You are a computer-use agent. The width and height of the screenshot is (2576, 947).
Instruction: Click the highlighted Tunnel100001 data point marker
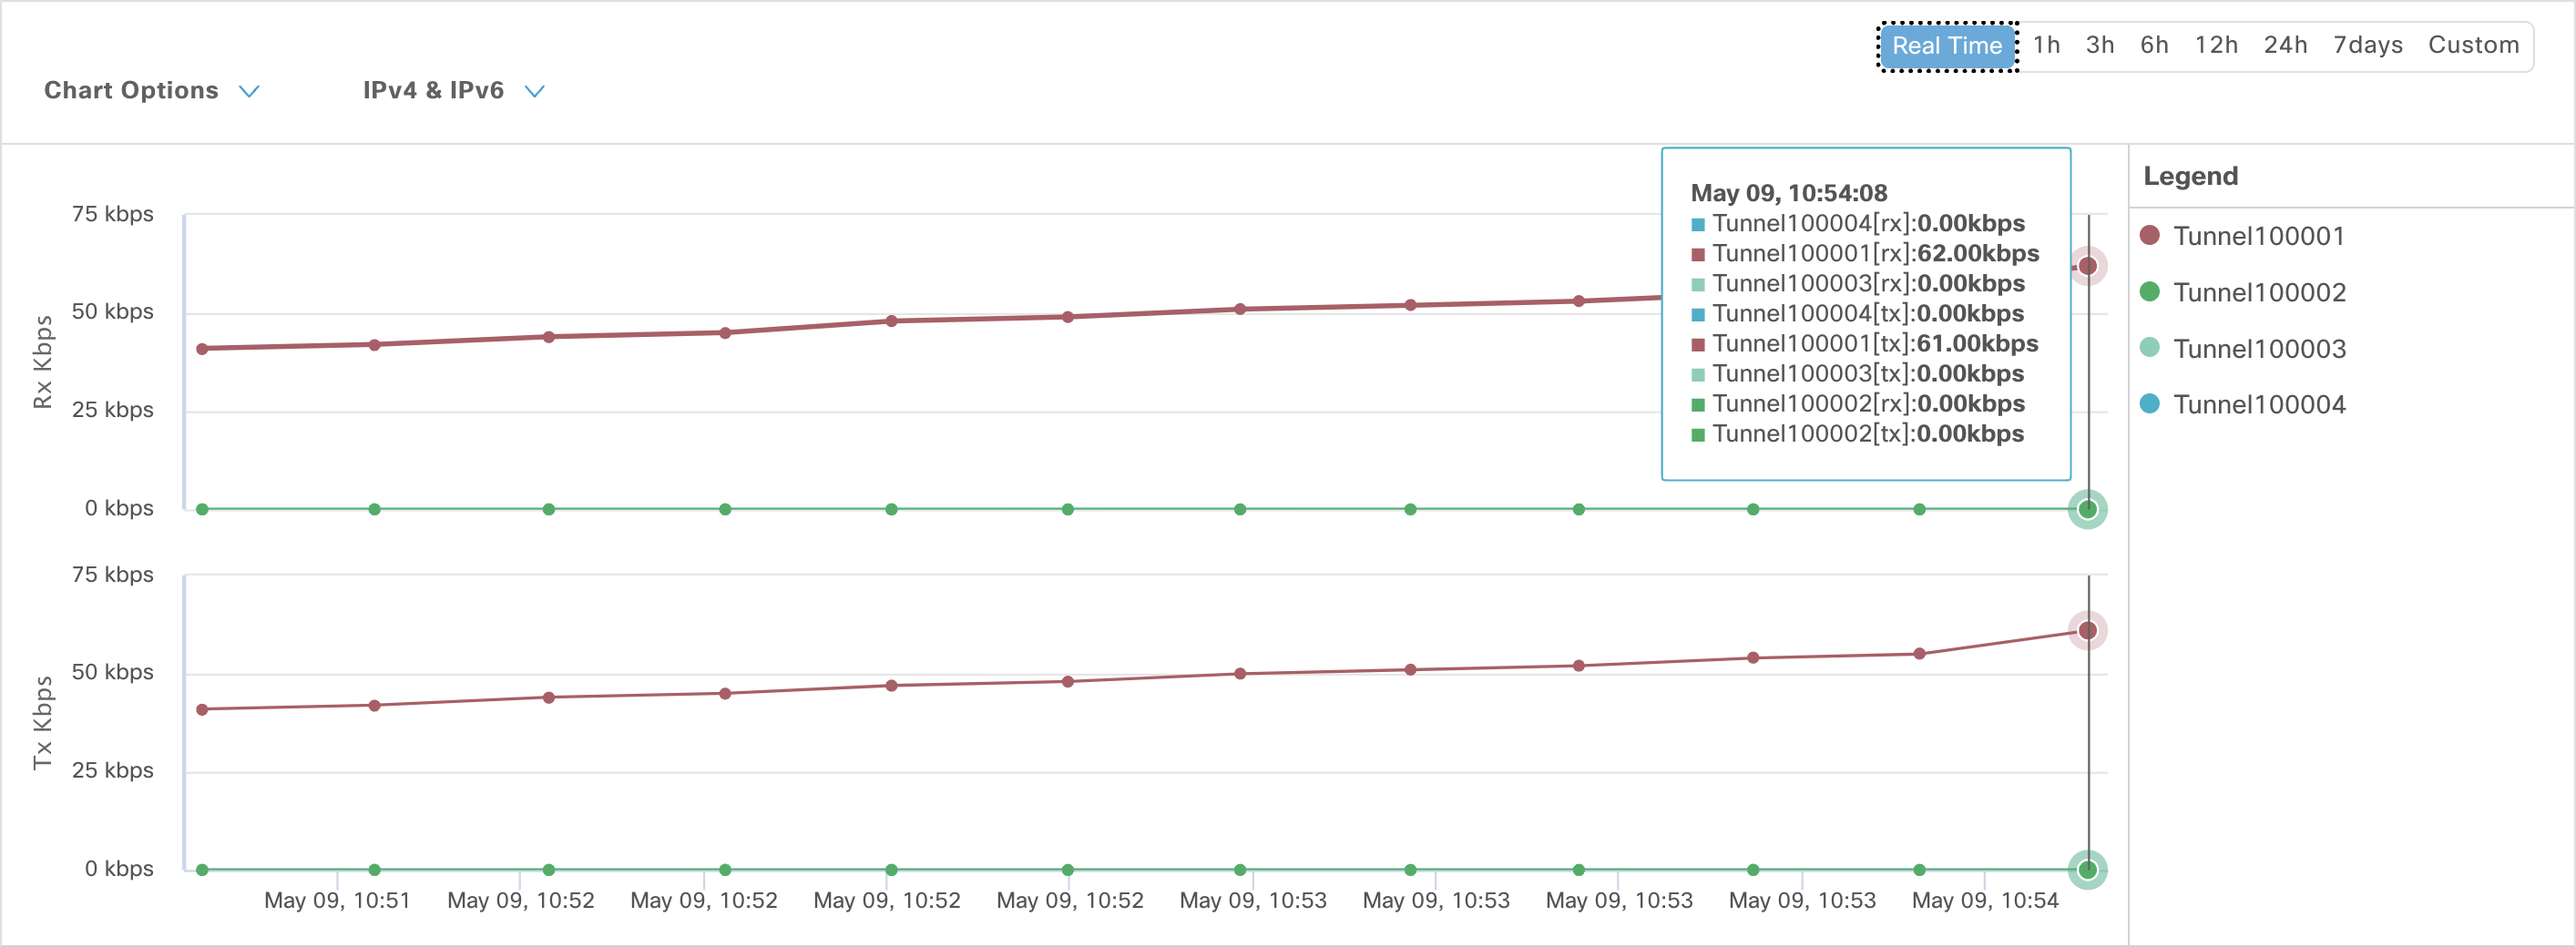click(x=2088, y=264)
